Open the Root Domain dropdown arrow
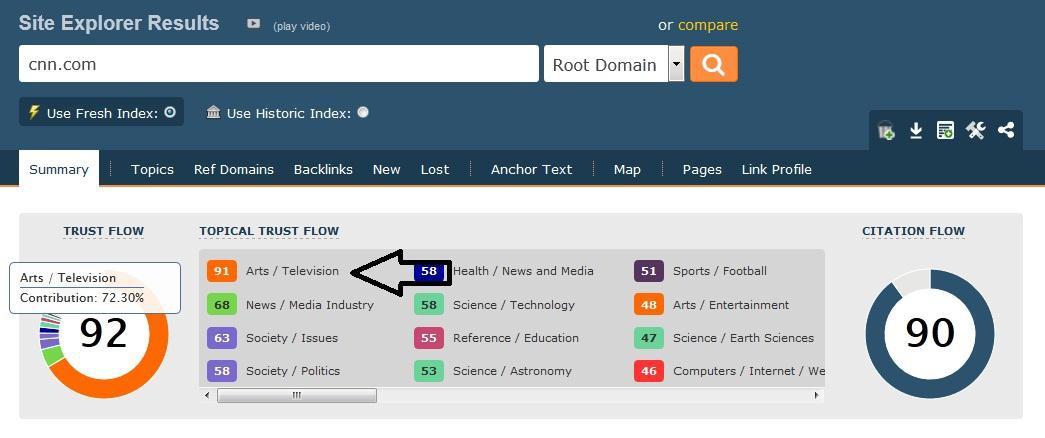Viewport: 1045px width, 438px height. (676, 64)
